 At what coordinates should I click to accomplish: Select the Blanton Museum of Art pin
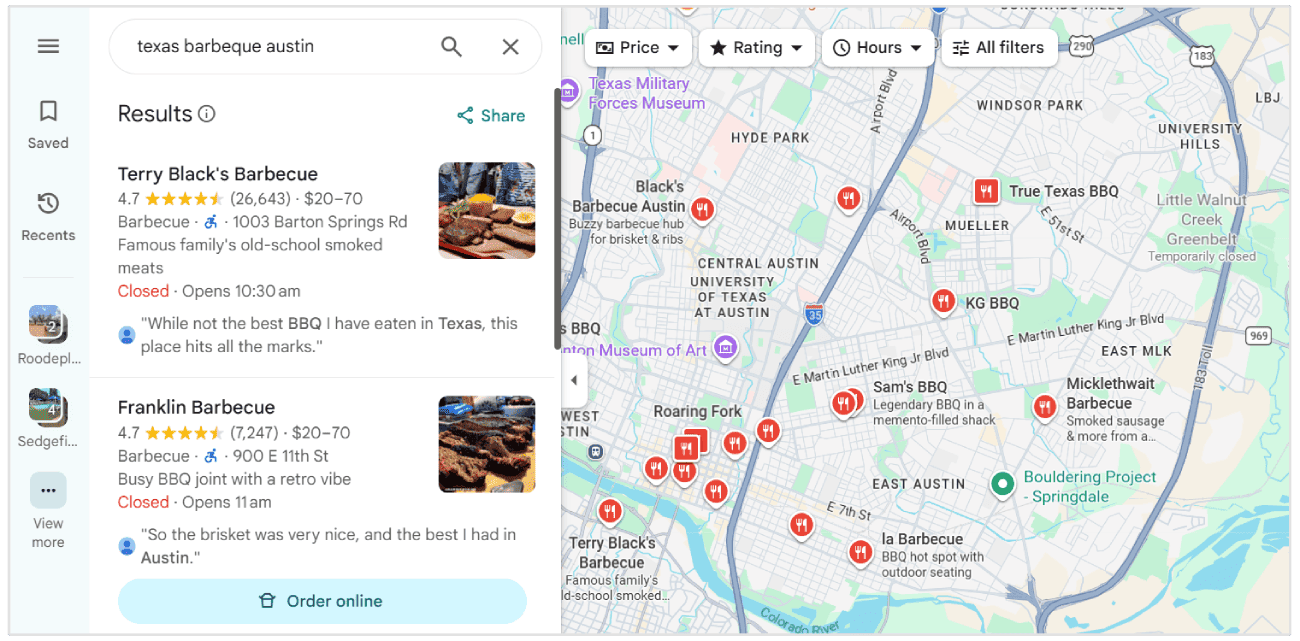tap(727, 349)
